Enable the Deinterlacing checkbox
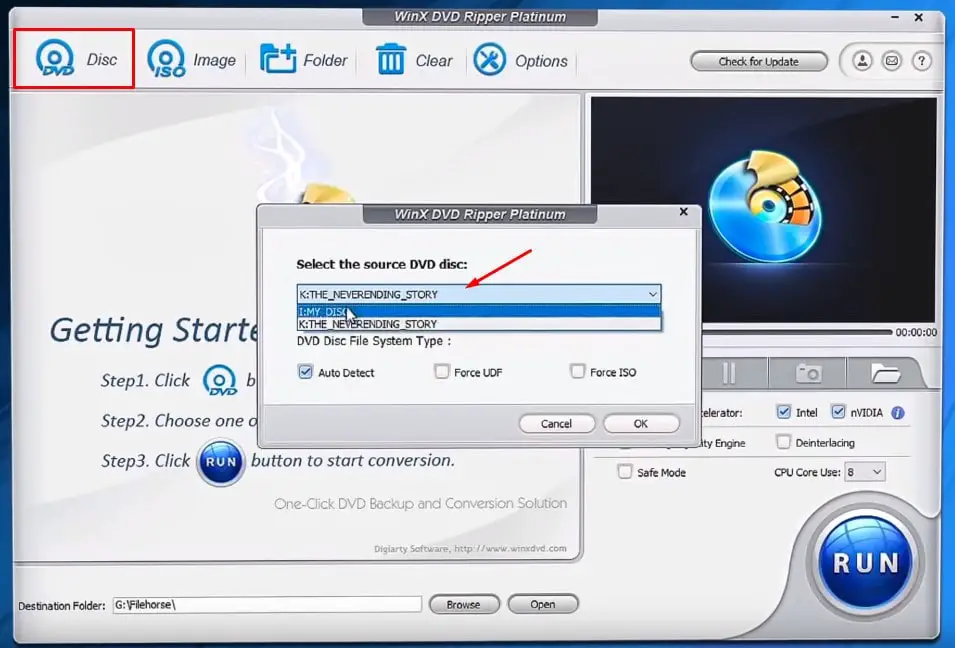The image size is (955, 648). [783, 442]
